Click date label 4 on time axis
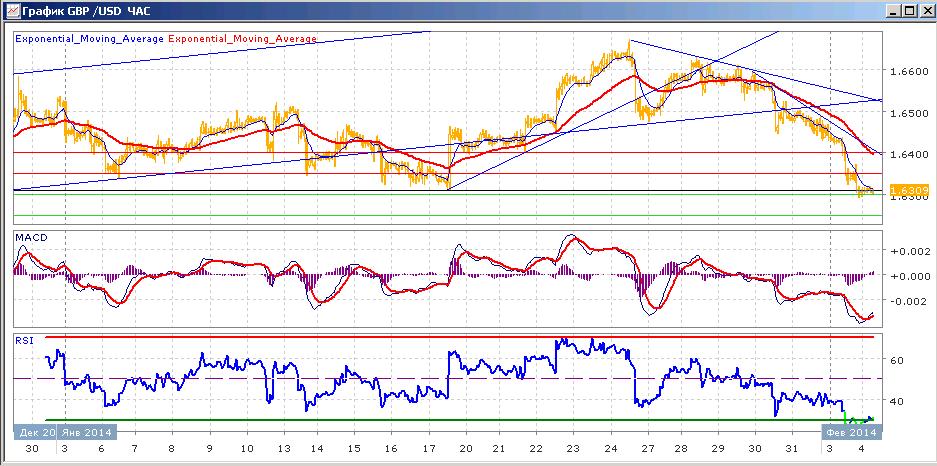This screenshot has width=937, height=466. pos(863,449)
